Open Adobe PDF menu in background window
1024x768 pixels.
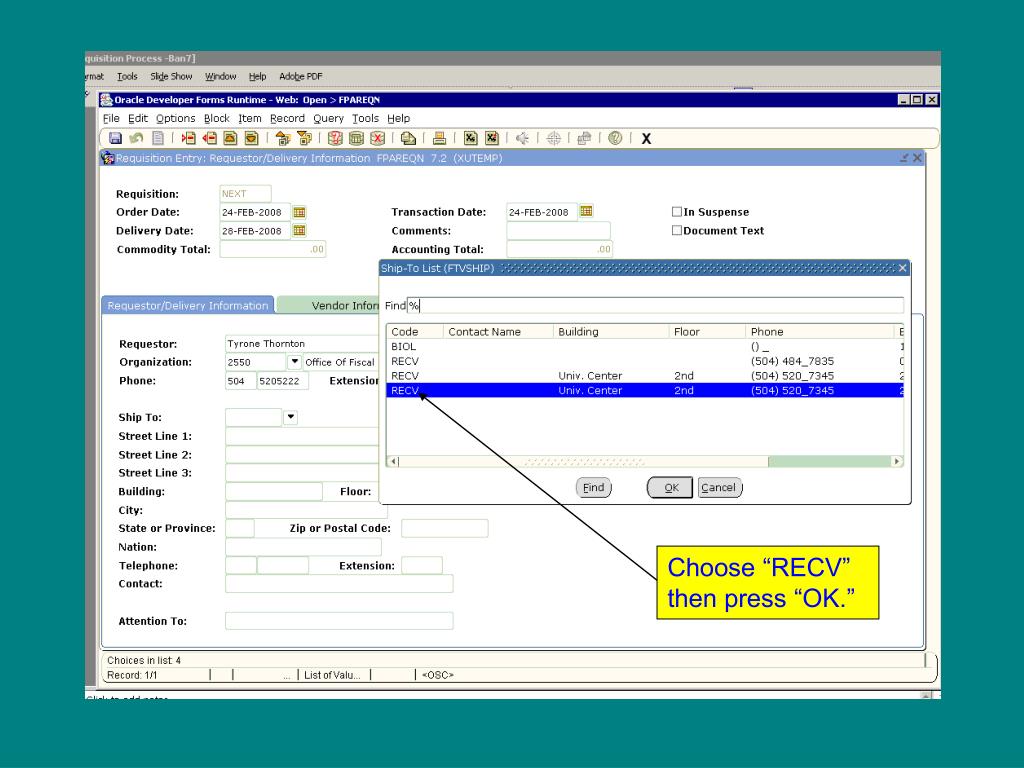[x=300, y=76]
